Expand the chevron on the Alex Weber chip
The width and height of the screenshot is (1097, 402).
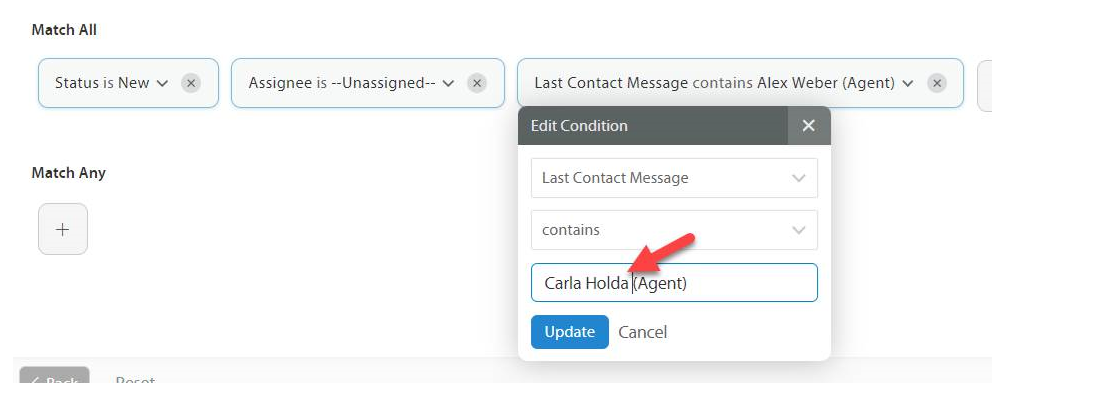(908, 83)
